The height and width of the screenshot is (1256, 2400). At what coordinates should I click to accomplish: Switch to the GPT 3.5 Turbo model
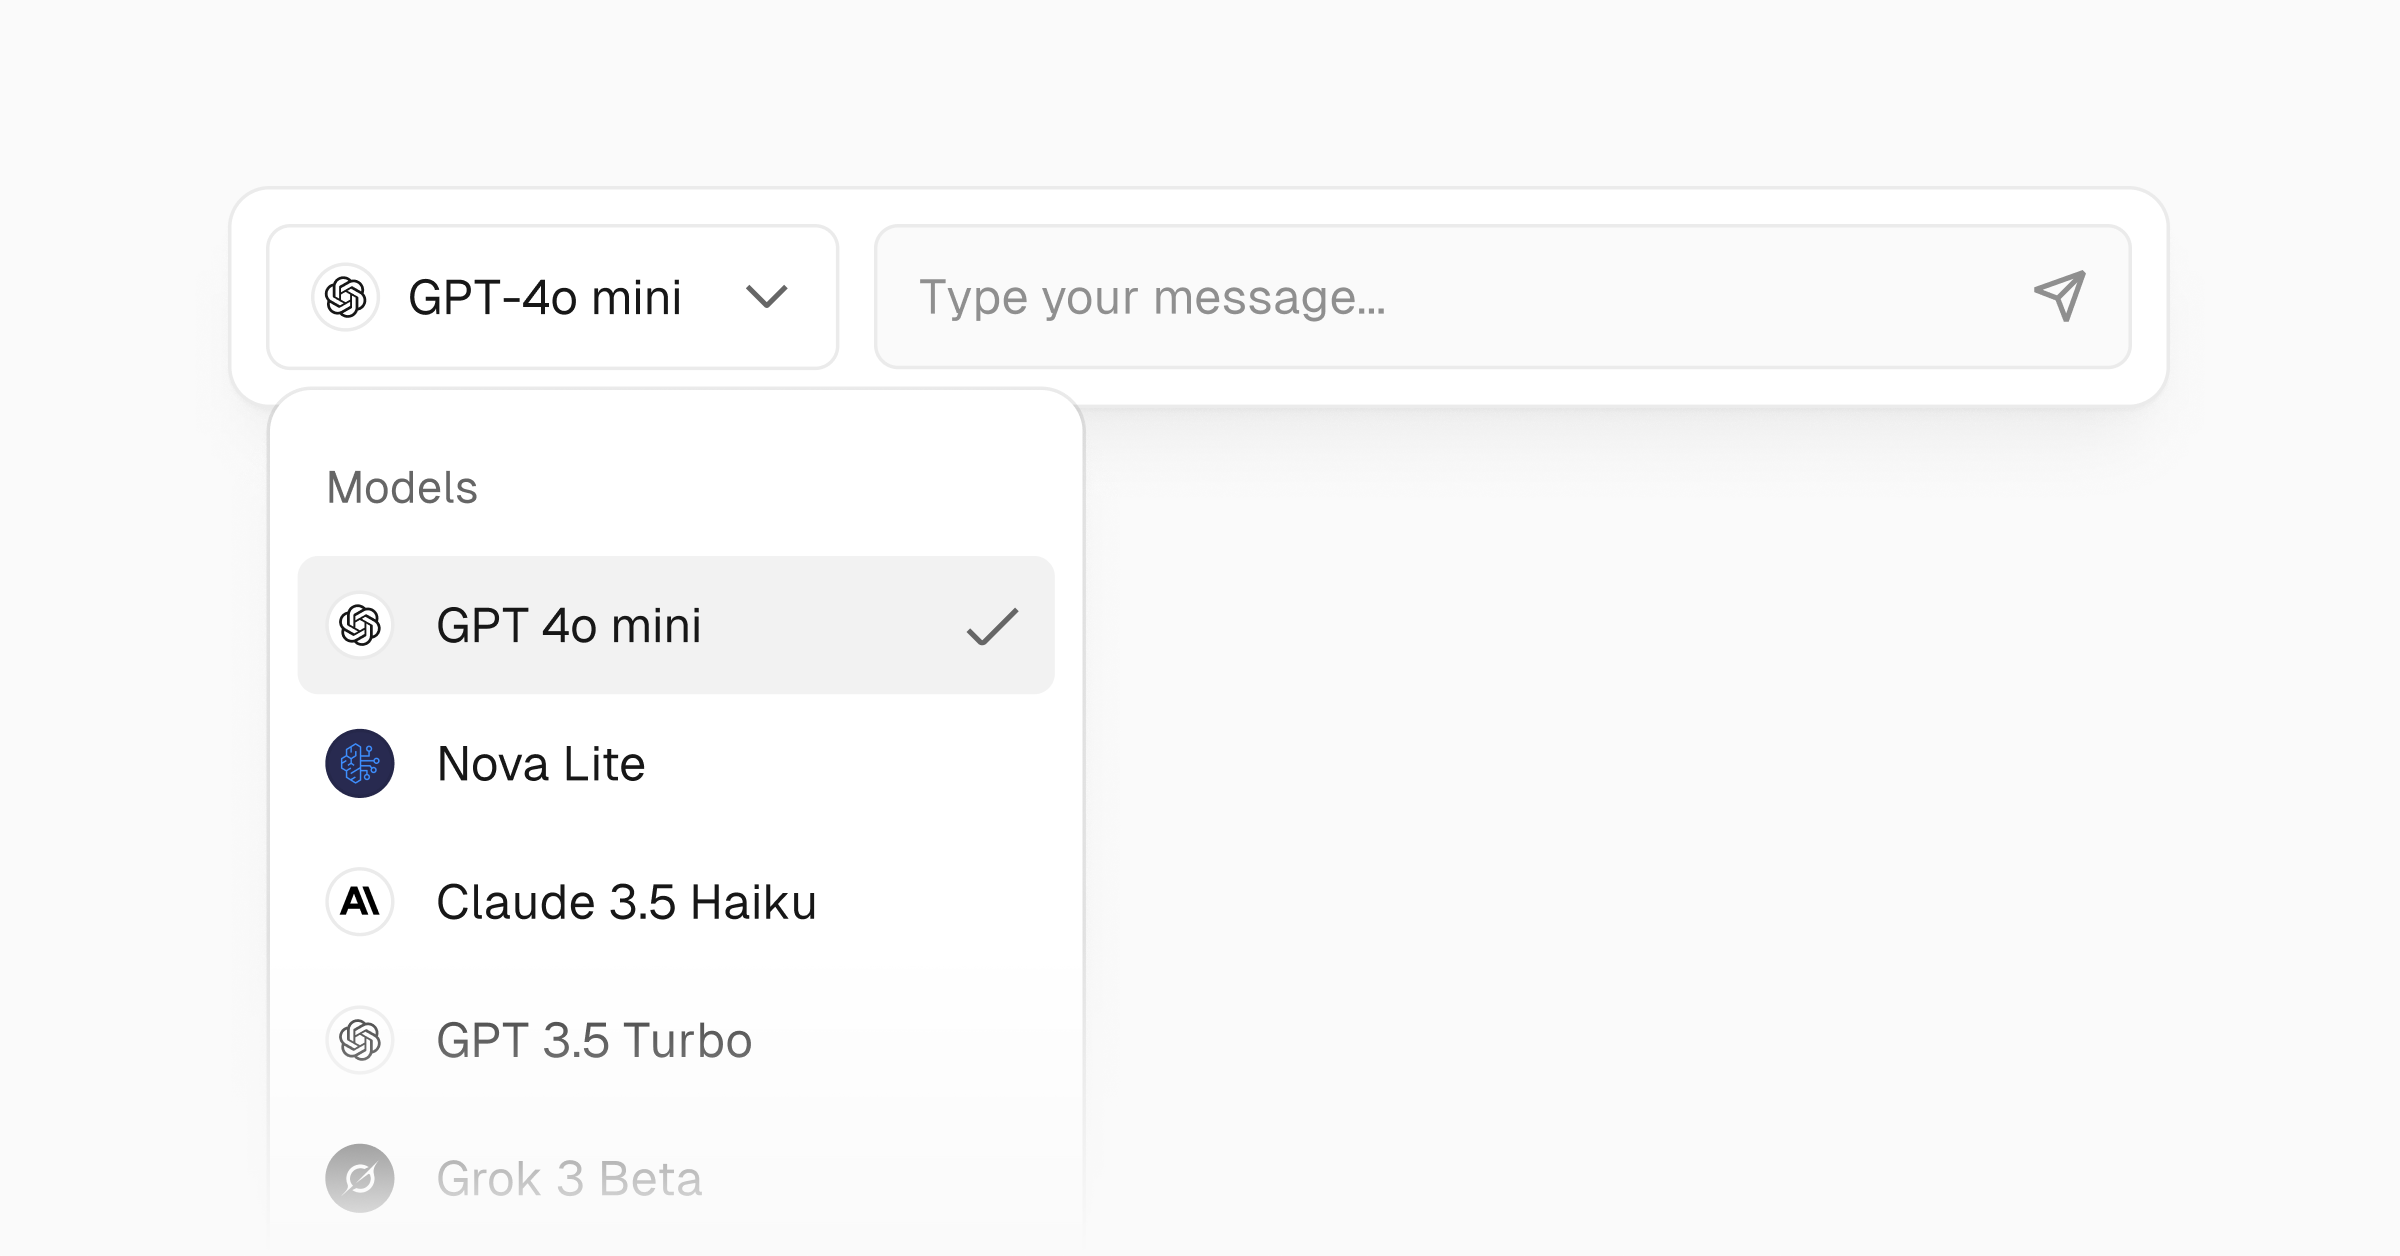(594, 1040)
